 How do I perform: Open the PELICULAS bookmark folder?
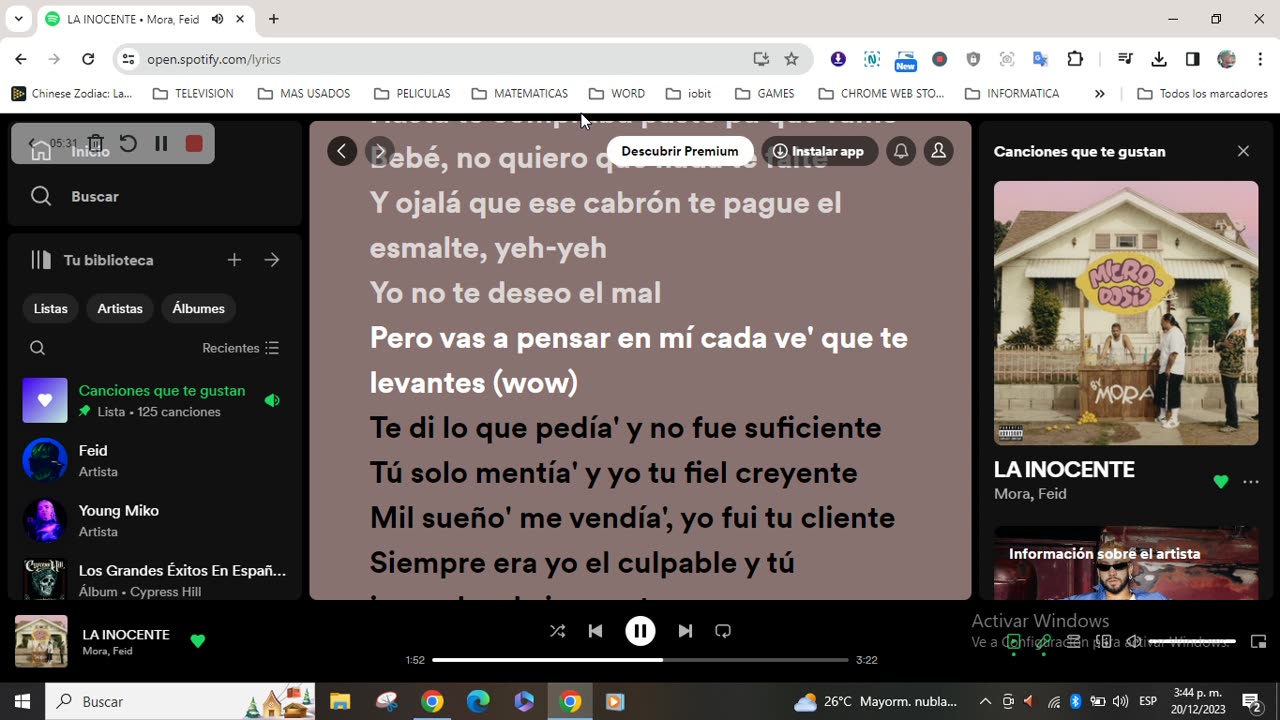pyautogui.click(x=412, y=93)
